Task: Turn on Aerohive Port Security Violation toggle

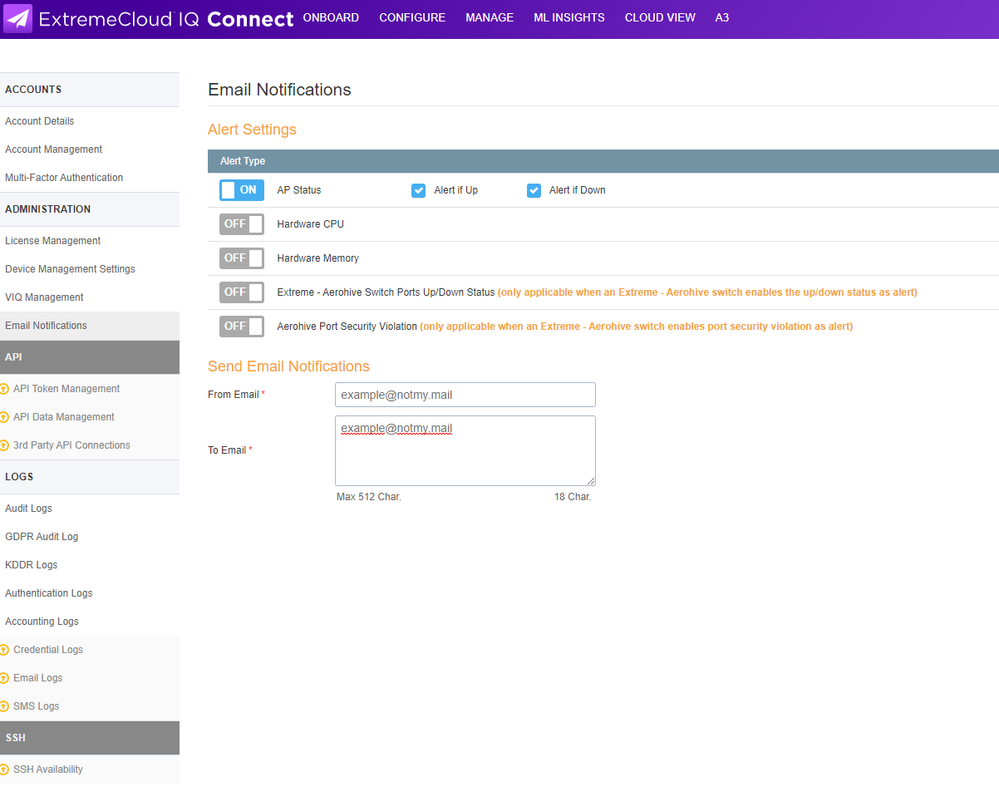Action: pyautogui.click(x=241, y=326)
